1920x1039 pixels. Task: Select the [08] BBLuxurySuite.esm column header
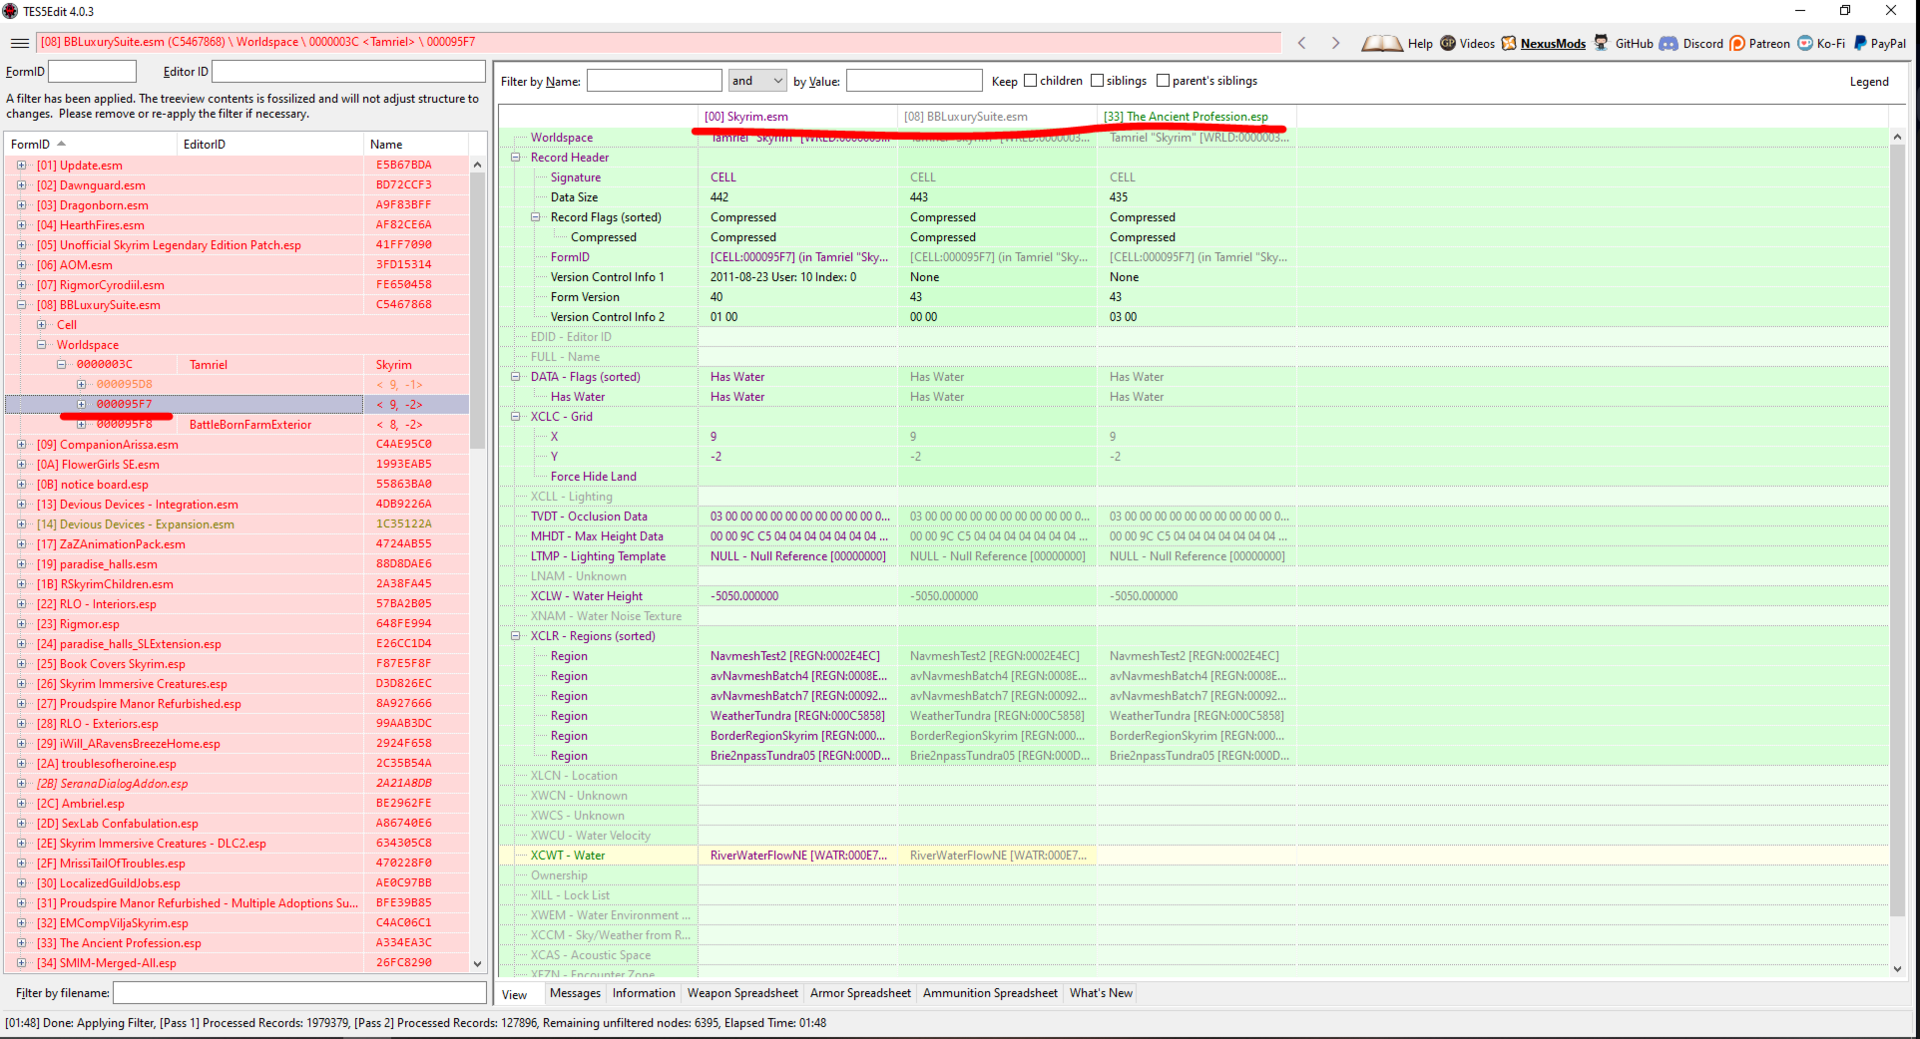pos(997,117)
